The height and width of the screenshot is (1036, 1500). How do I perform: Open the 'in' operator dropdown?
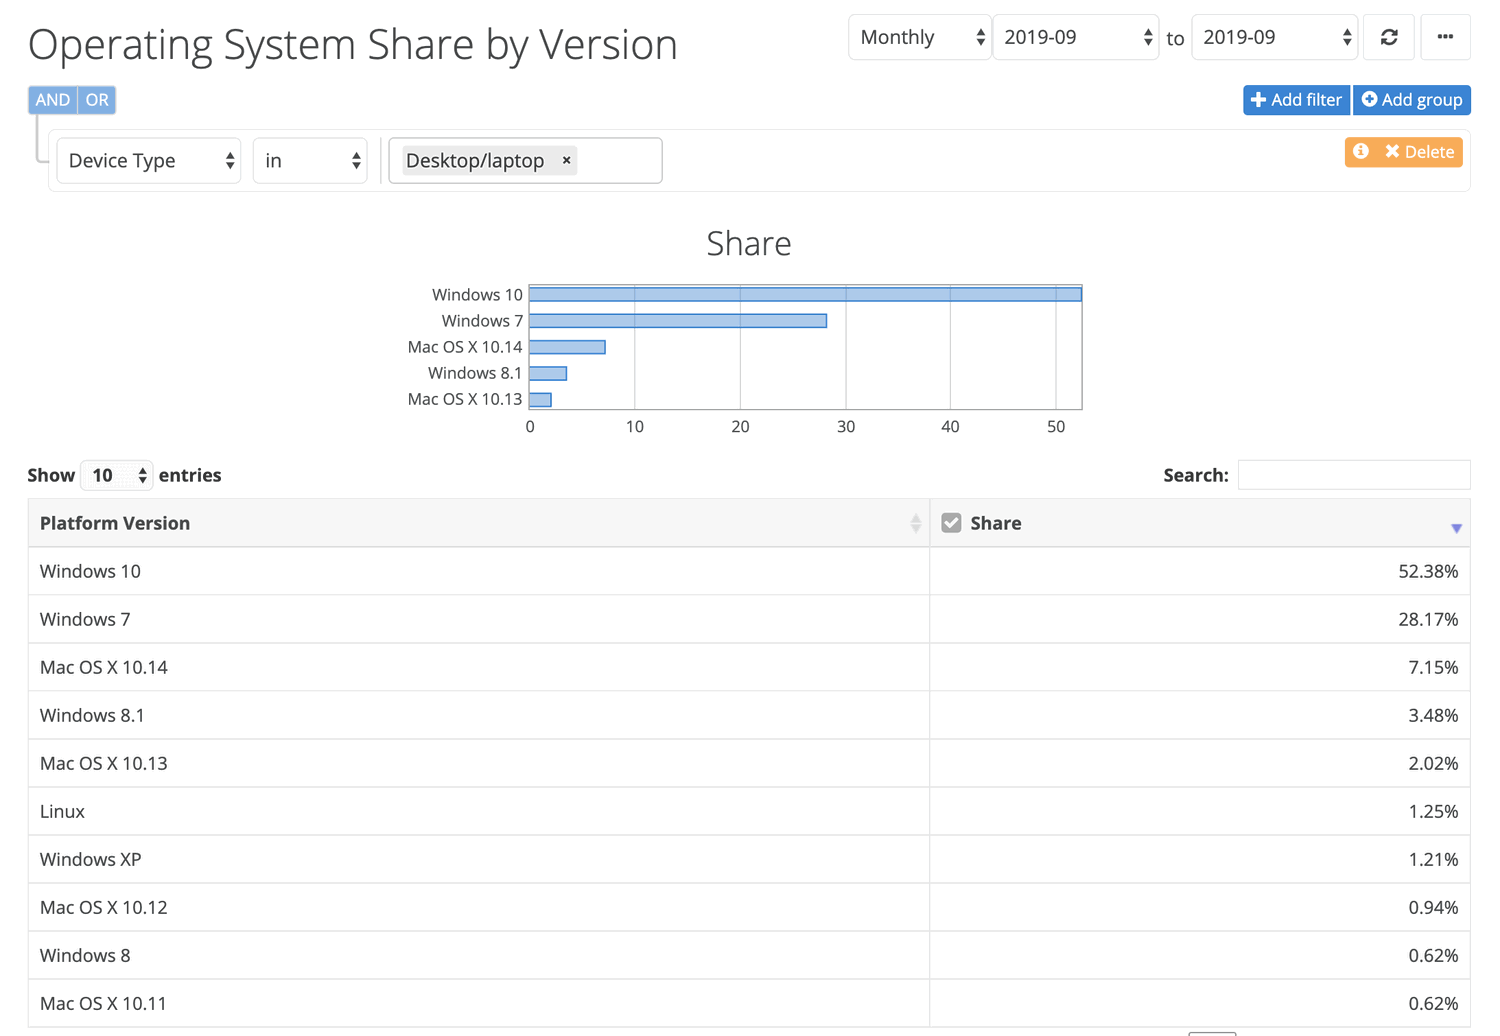(x=310, y=160)
